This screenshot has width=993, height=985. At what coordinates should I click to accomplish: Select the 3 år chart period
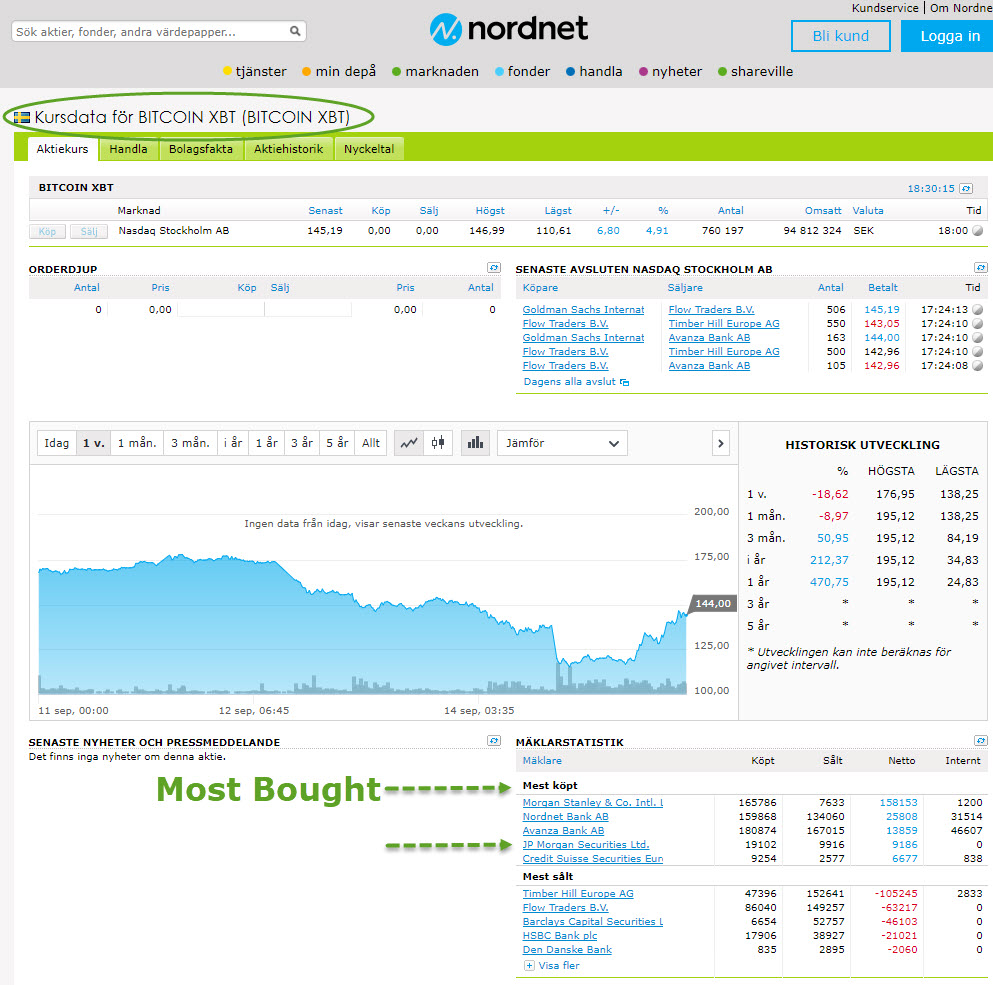coord(302,443)
